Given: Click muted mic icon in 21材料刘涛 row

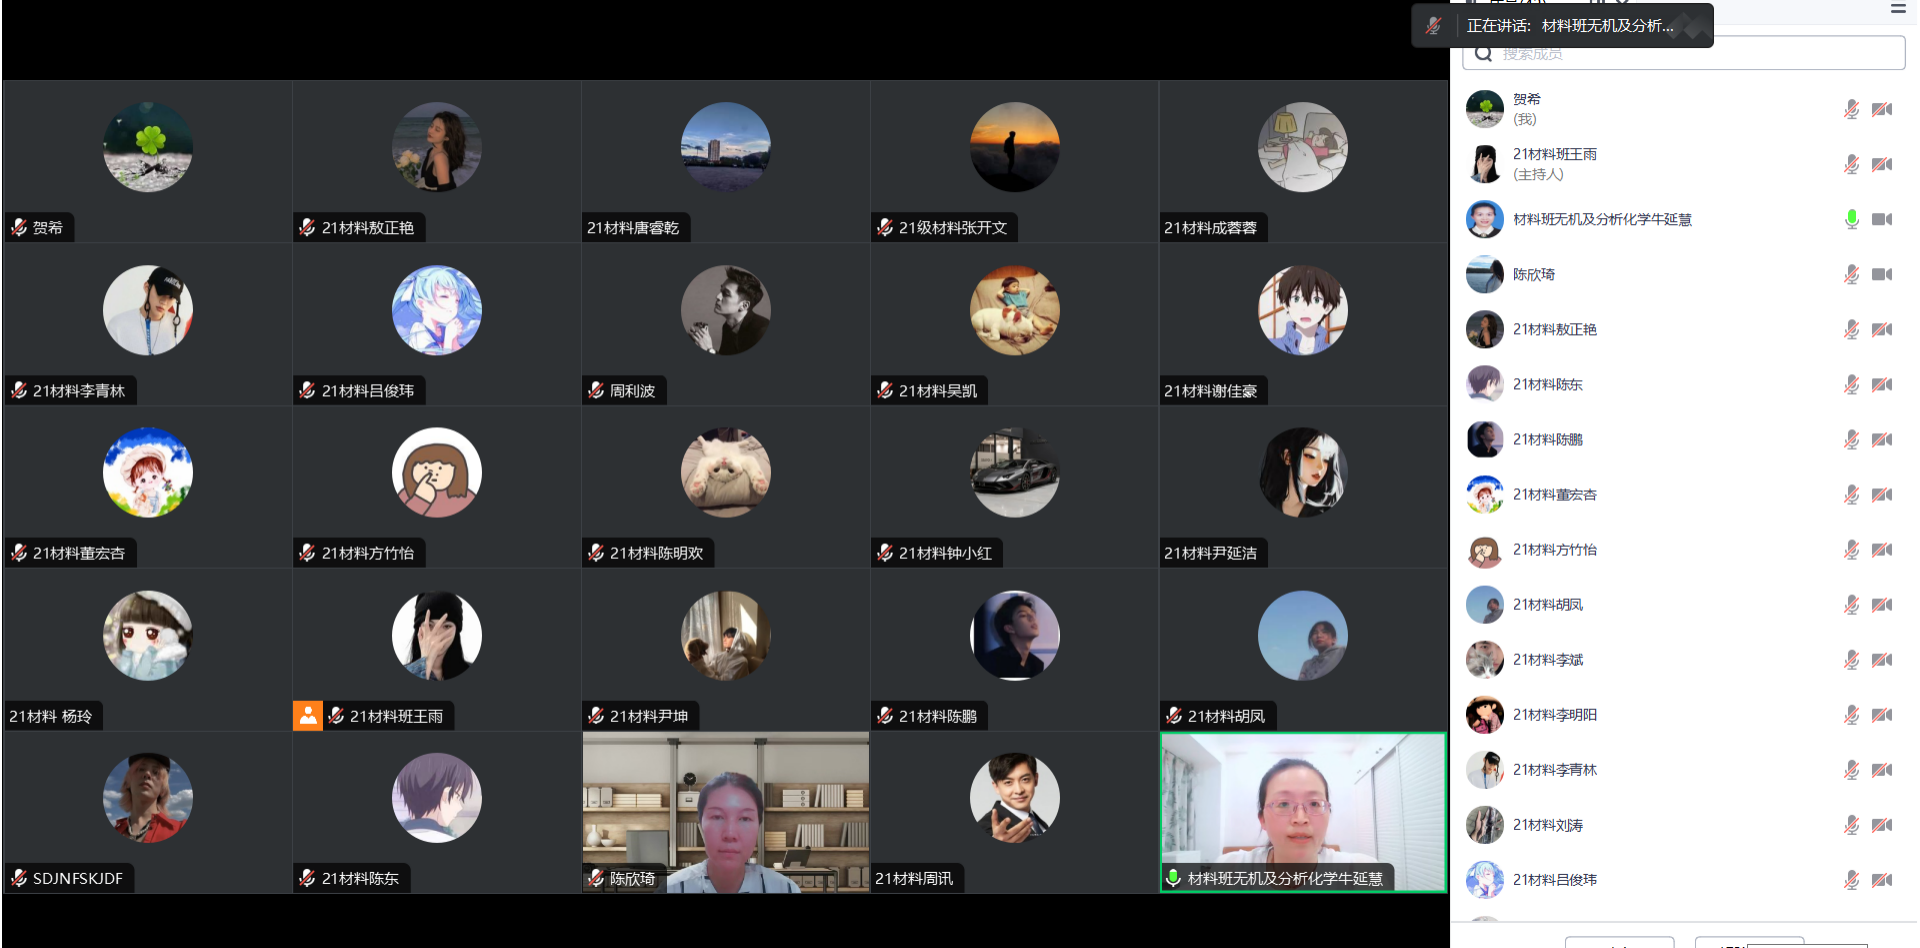Looking at the screenshot, I should click(x=1851, y=825).
